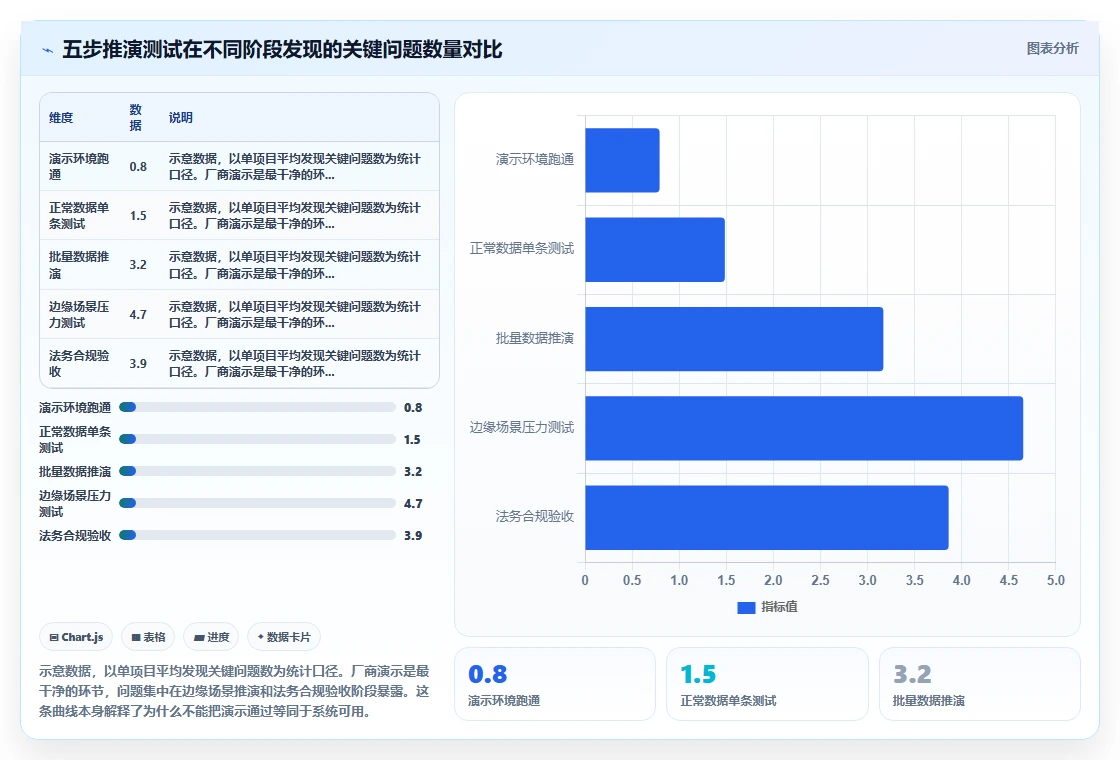1120x760 pixels.
Task: Click the description in 批量数据推演 row
Action: coord(295,265)
